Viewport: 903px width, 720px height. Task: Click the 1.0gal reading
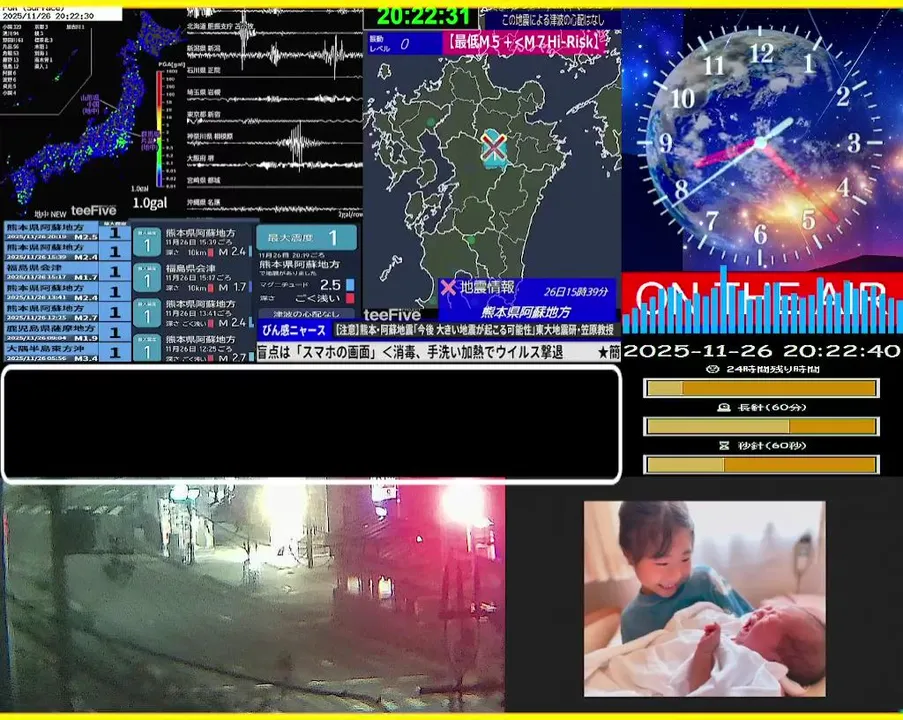point(150,203)
